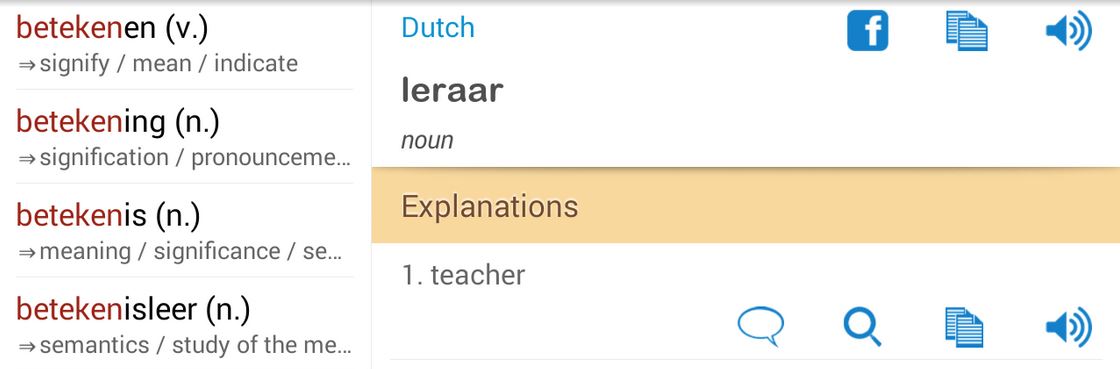The height and width of the screenshot is (369, 1120).
Task: Tap the headword leraar
Action: pyautogui.click(x=452, y=91)
